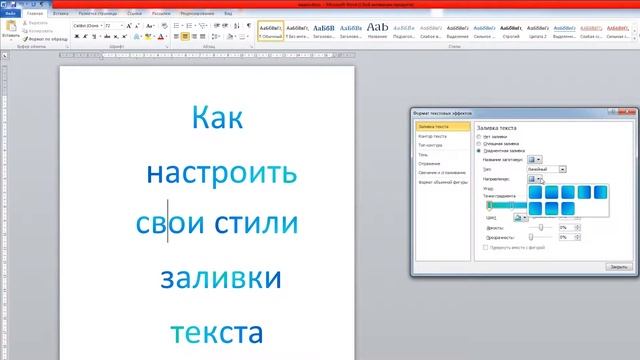
Task: Select the 'Нет заливки' radio button
Action: (x=479, y=137)
